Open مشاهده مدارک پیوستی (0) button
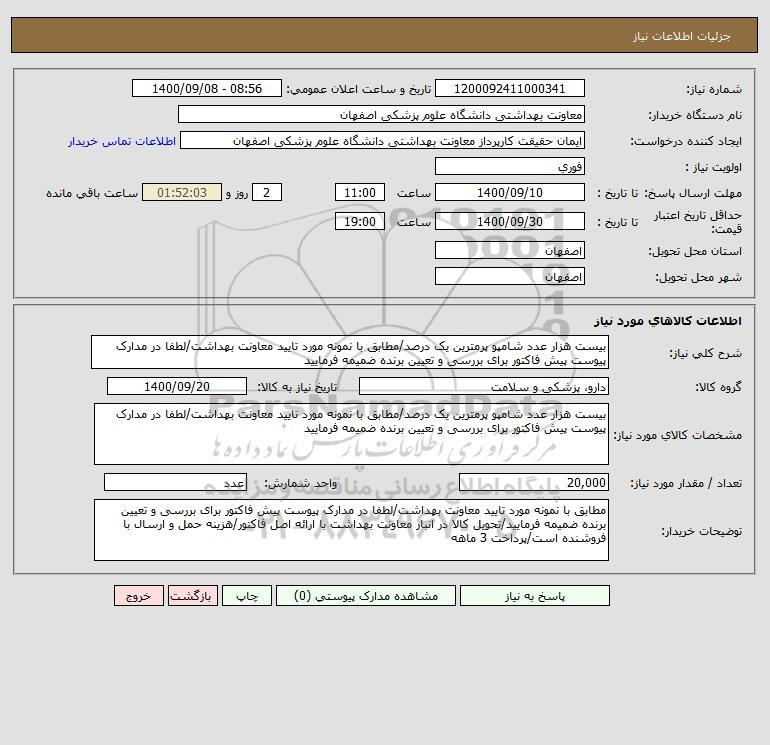The image size is (770, 745). (x=366, y=595)
